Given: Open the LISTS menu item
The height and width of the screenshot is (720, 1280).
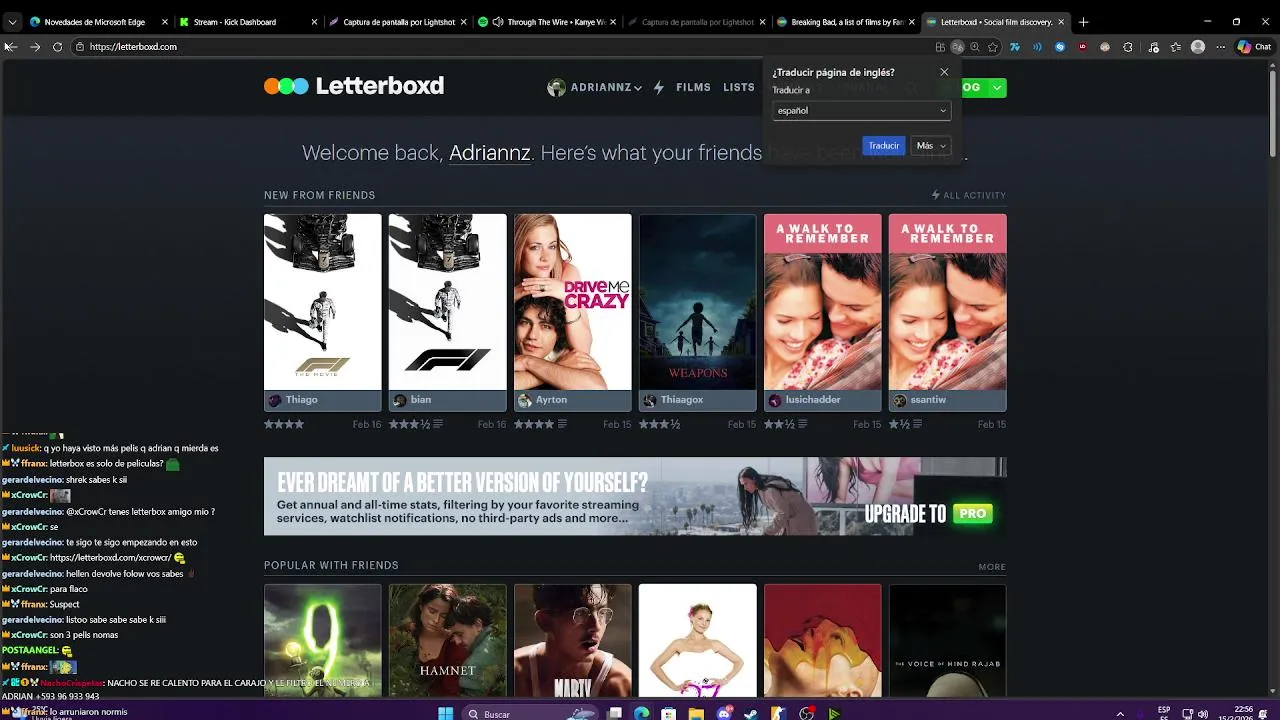Looking at the screenshot, I should pos(739,87).
